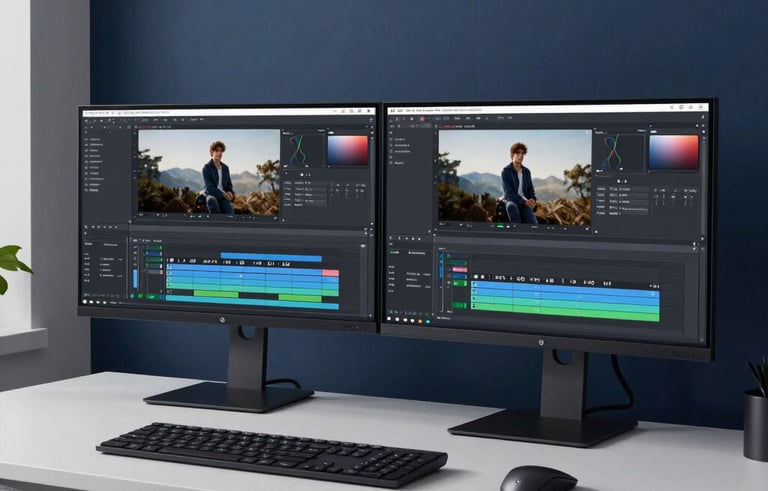Click the teal icon in right monitor's bottom bar
The height and width of the screenshot is (491, 768).
click(428, 322)
